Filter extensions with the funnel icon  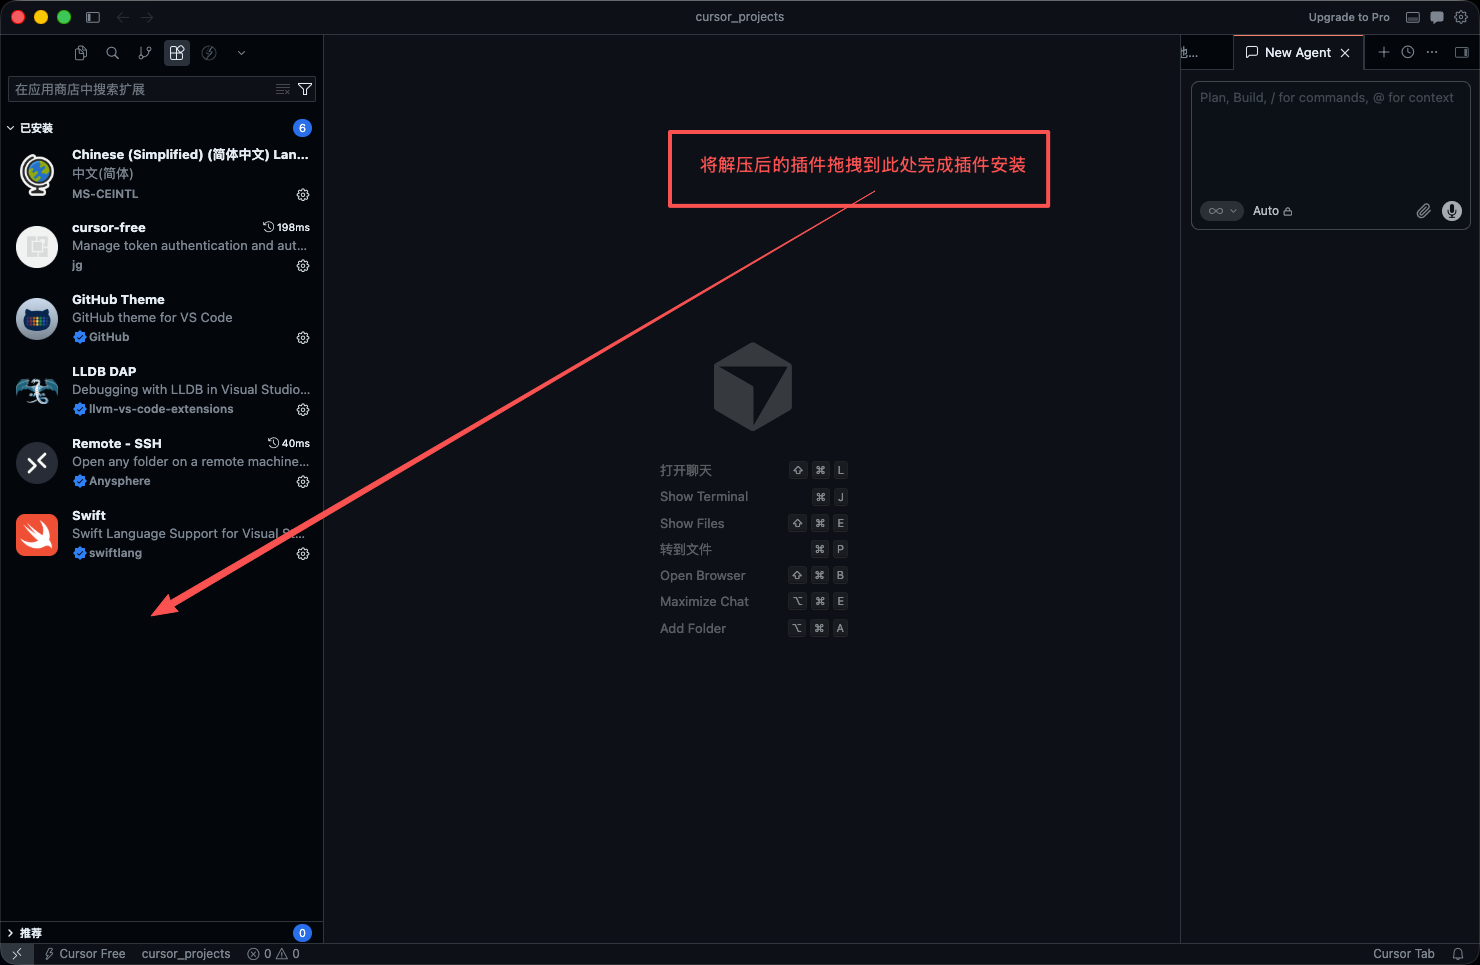[x=305, y=89]
